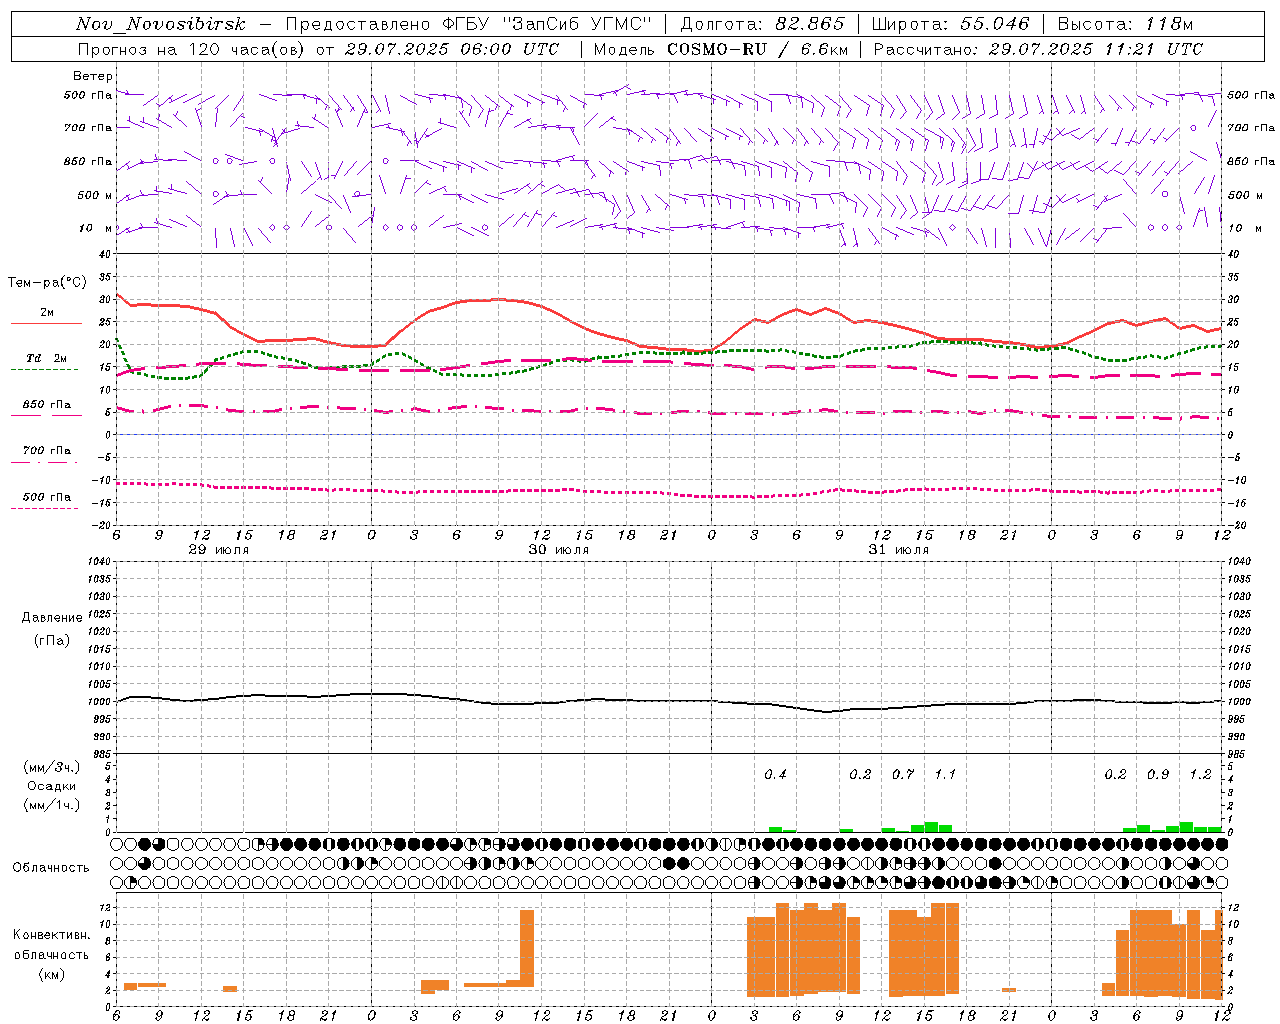Click the '(гПа)' unit label under Давление
The height and width of the screenshot is (1024, 1280).
pos(51,640)
